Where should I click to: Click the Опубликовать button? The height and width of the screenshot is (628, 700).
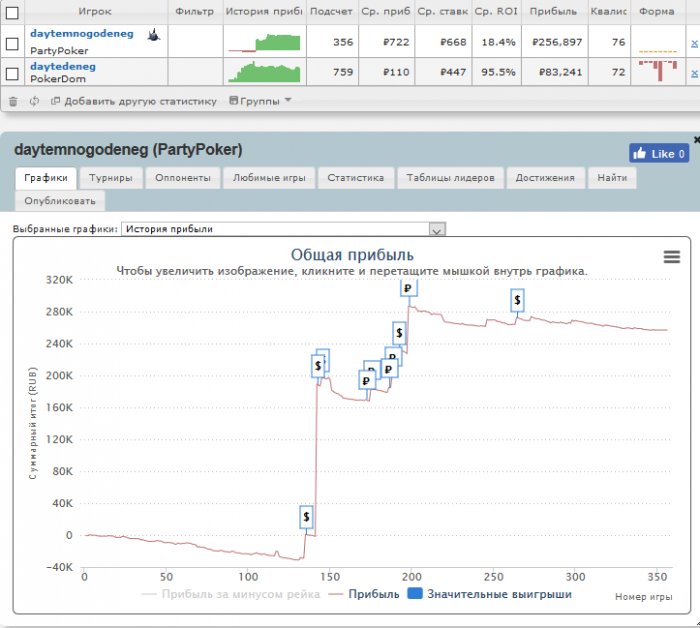click(x=60, y=201)
